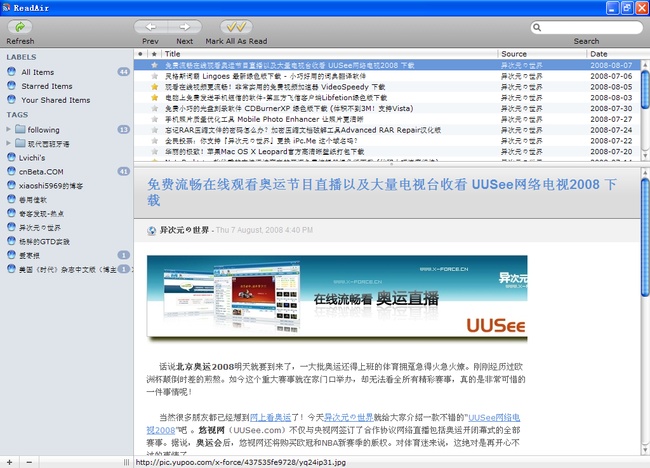Star the iPc.Me article row

[x=155, y=141]
